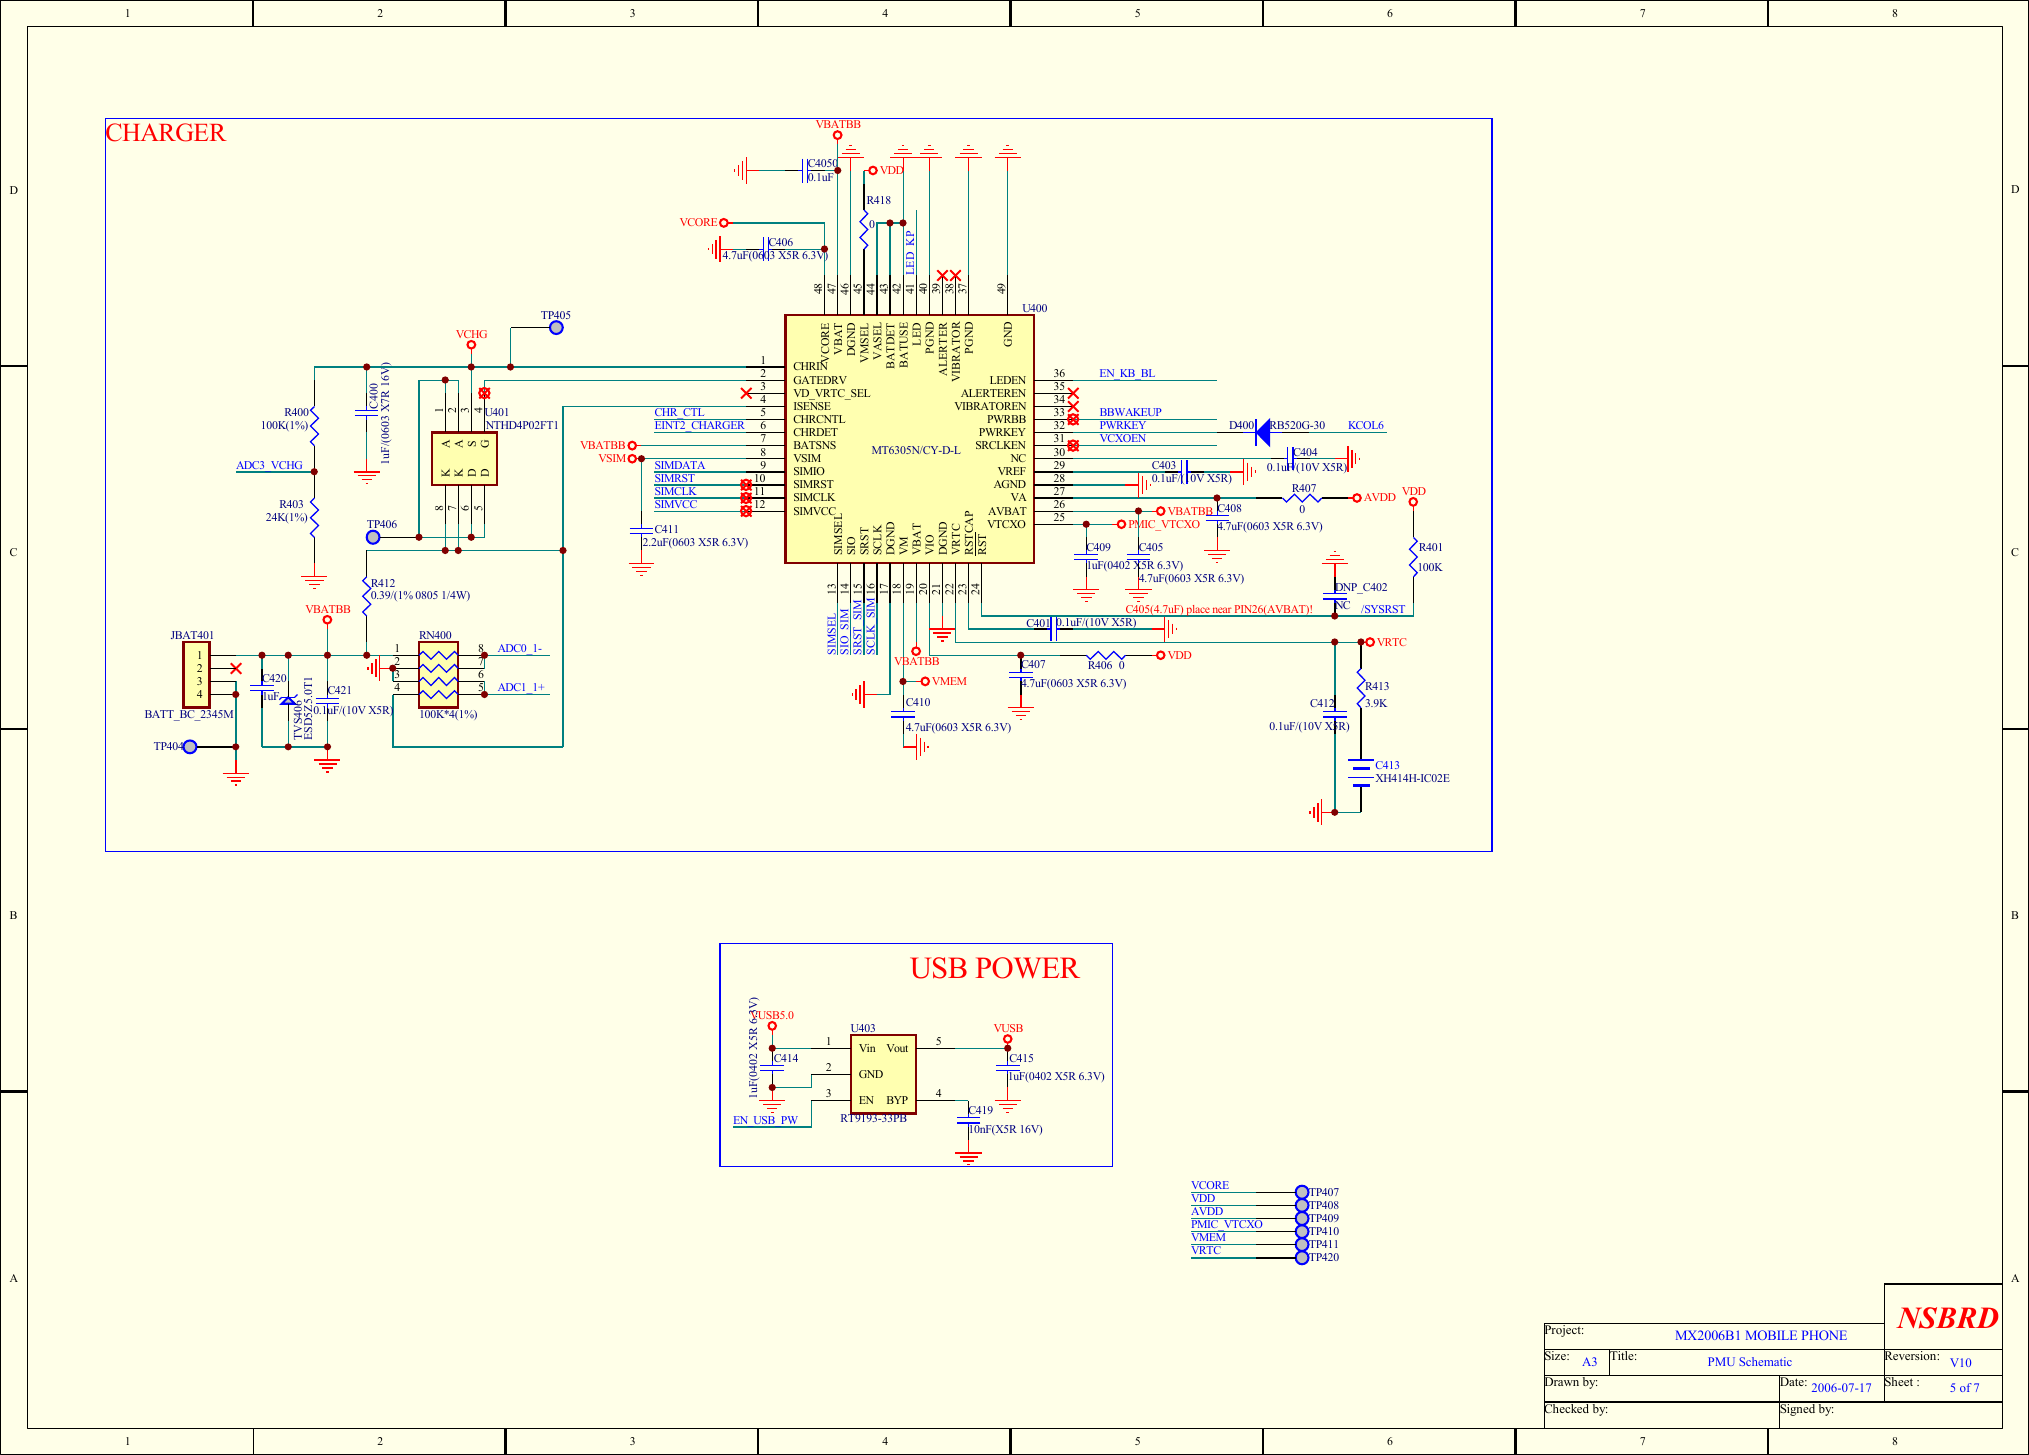Image resolution: width=2029 pixels, height=1455 pixels.
Task: Click the CHARGER section title label
Action: 166,132
